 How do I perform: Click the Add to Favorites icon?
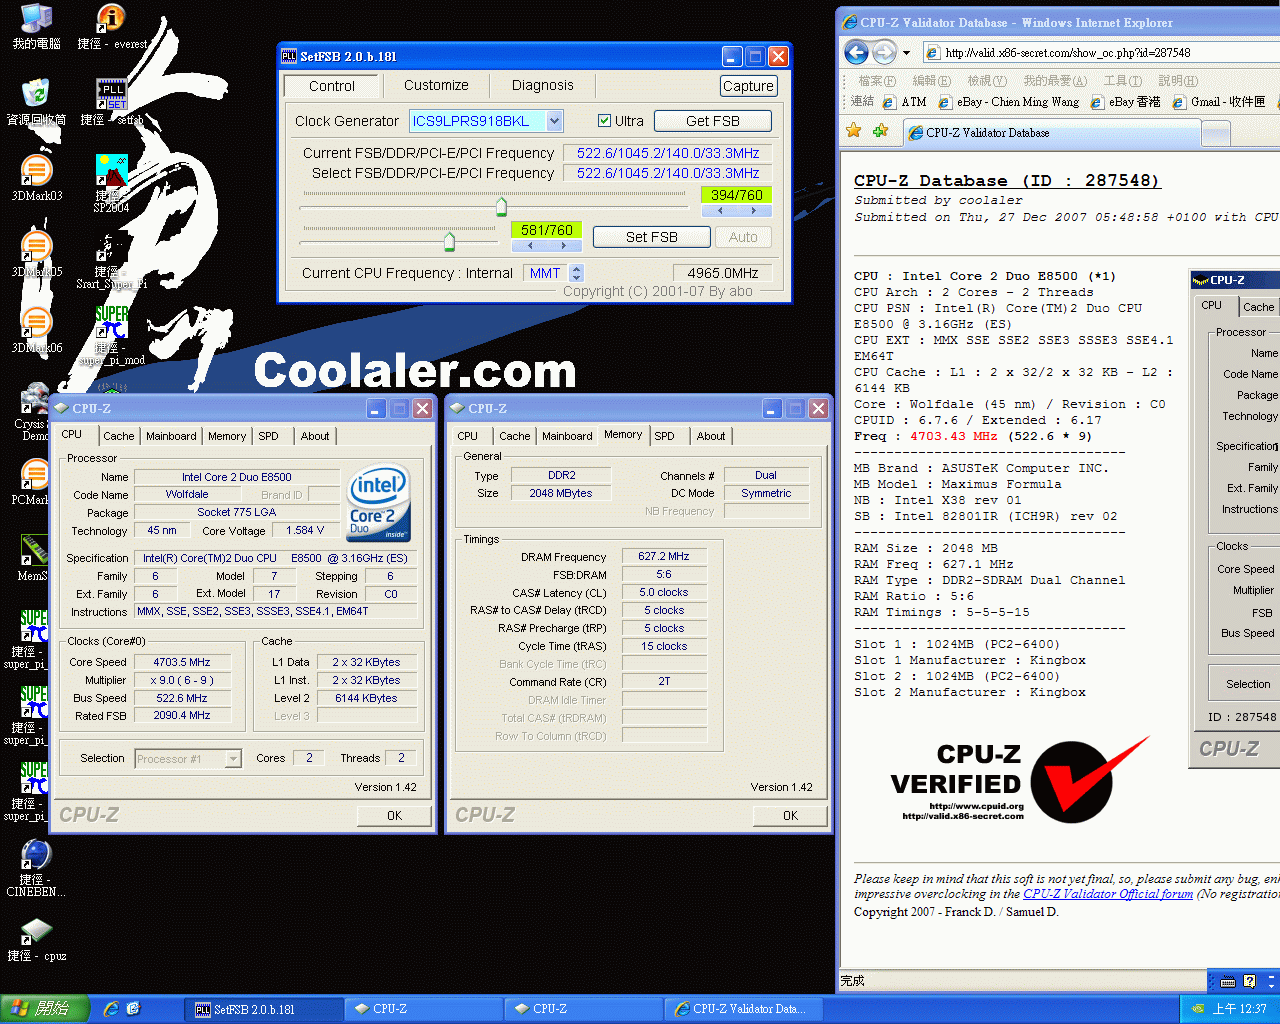880,131
